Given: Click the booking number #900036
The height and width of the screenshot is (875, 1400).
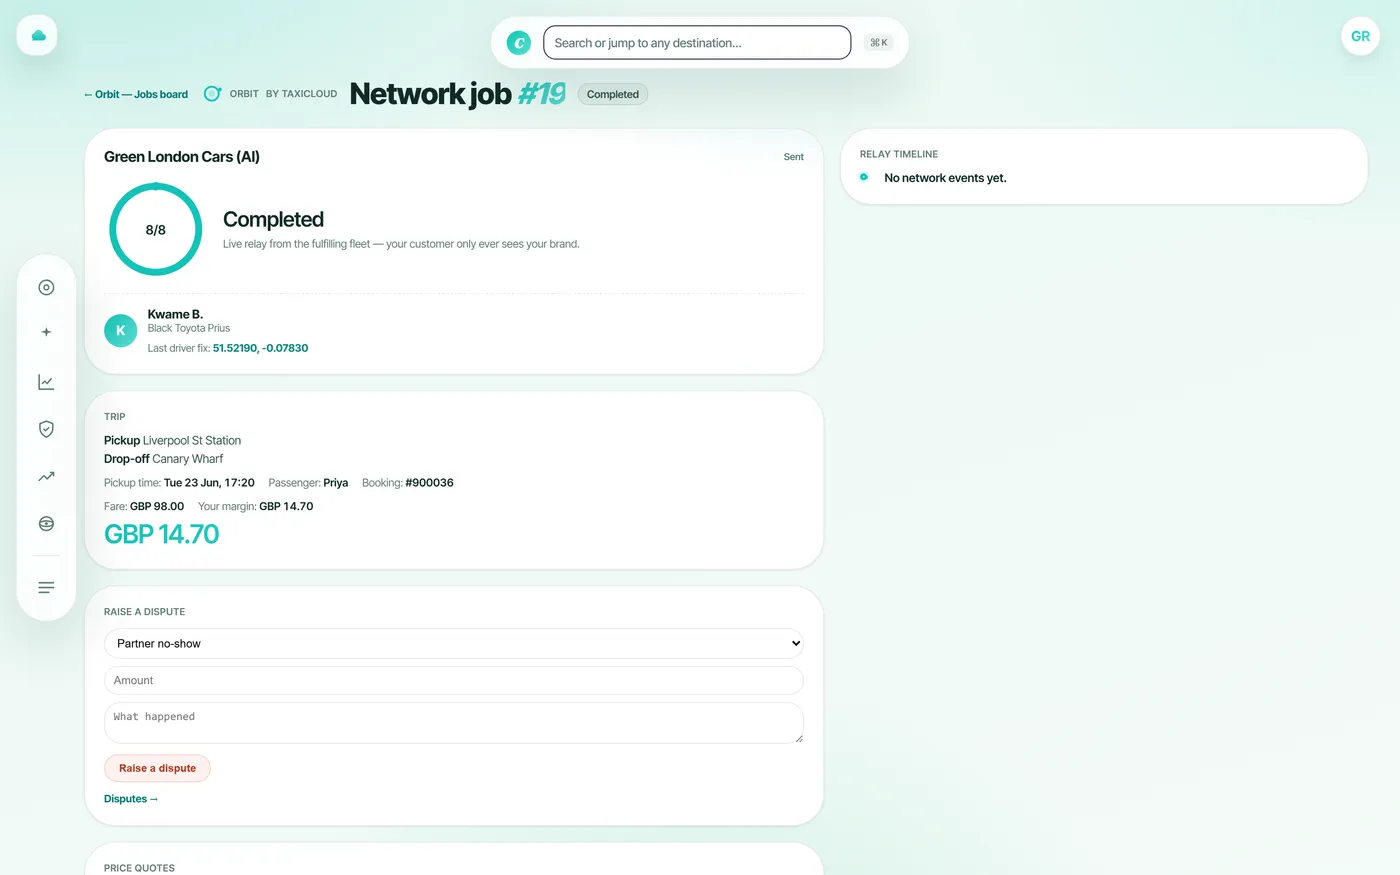Looking at the screenshot, I should (429, 483).
